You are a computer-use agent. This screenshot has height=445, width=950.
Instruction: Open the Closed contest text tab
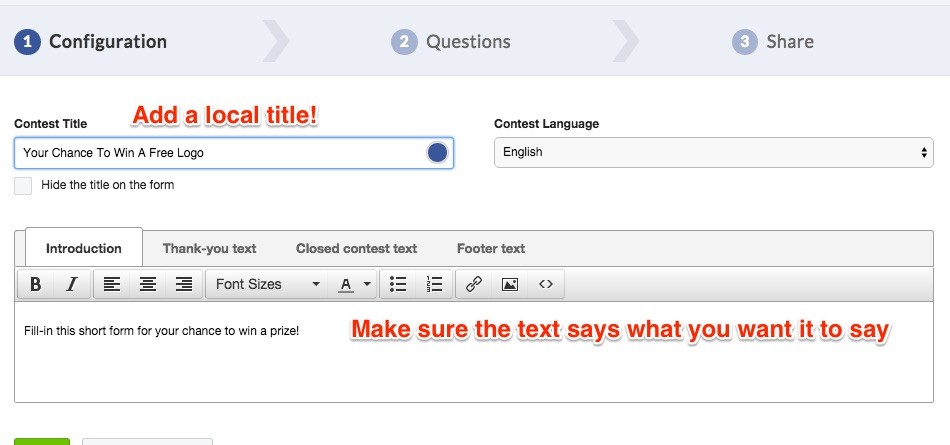[356, 249]
